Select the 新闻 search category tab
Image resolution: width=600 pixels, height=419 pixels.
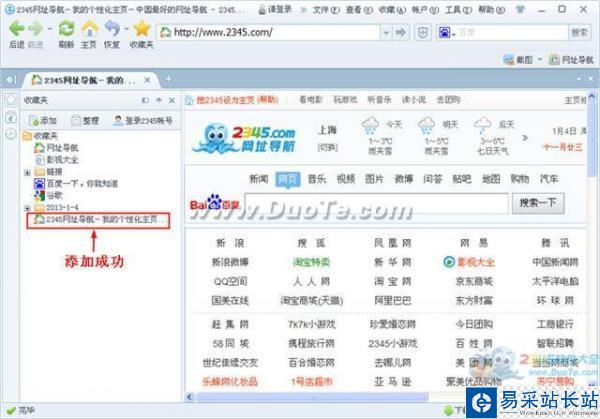coord(259,179)
